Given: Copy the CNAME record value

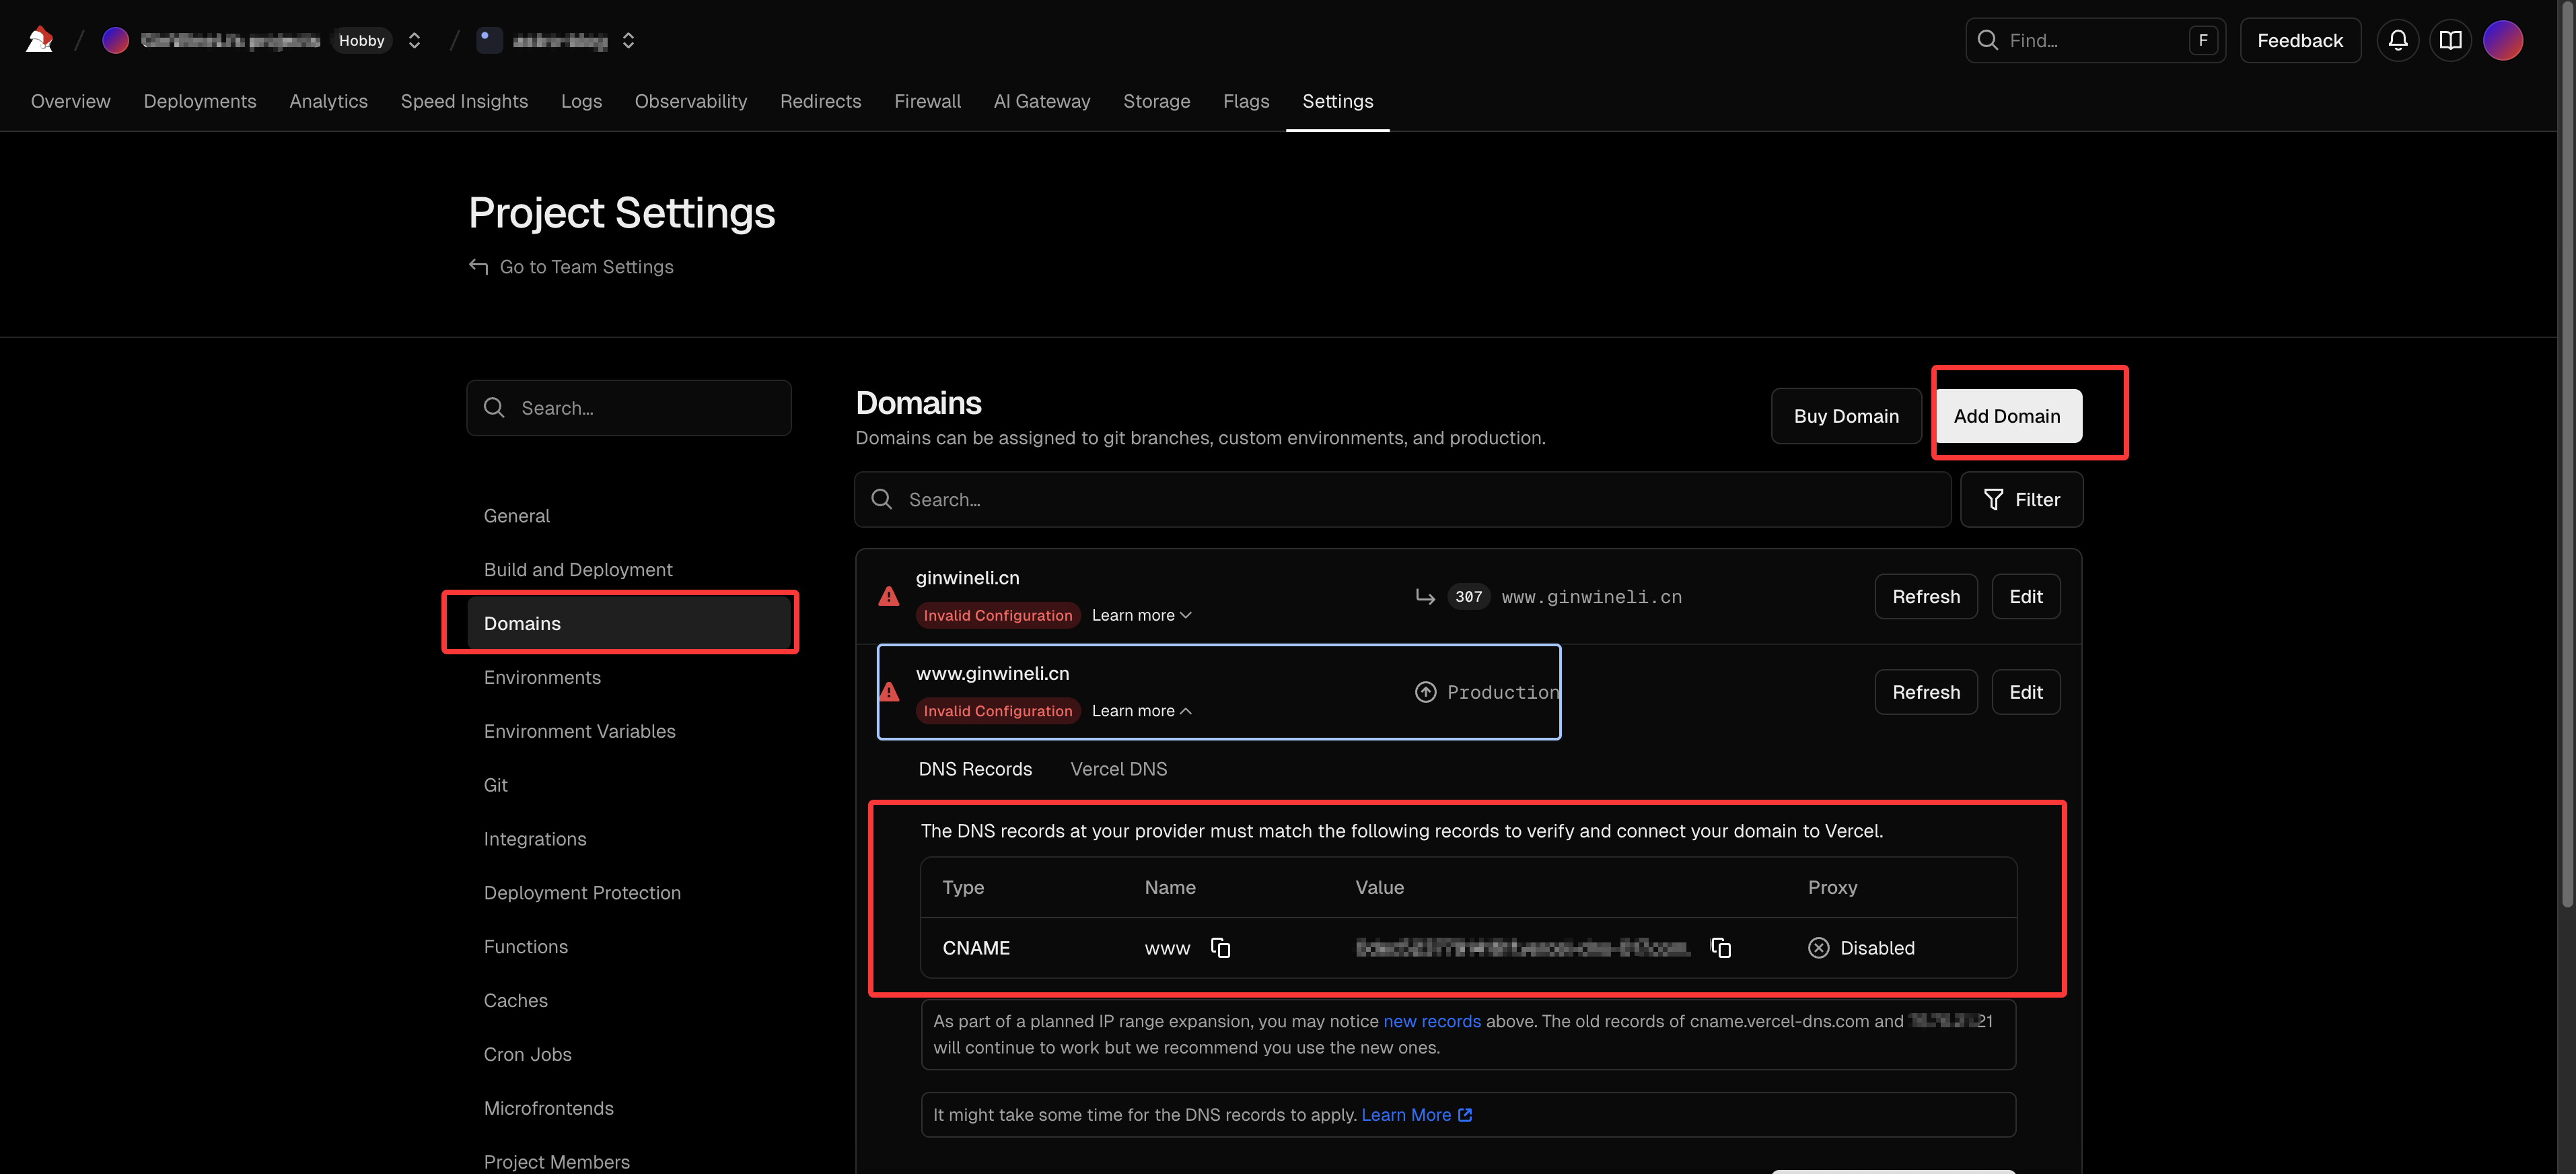Looking at the screenshot, I should tap(1720, 947).
